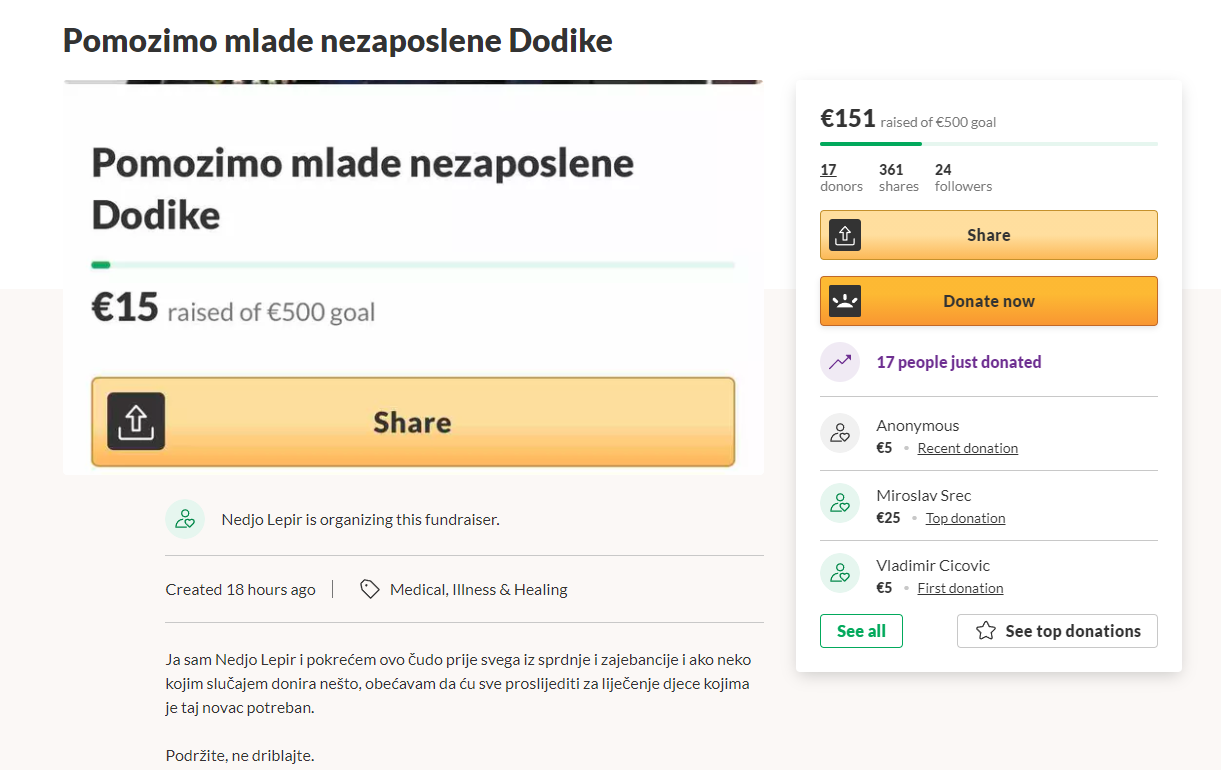Click the Anonymous donor avatar icon
Viewport: 1221px width, 770px height.
pyautogui.click(x=840, y=433)
